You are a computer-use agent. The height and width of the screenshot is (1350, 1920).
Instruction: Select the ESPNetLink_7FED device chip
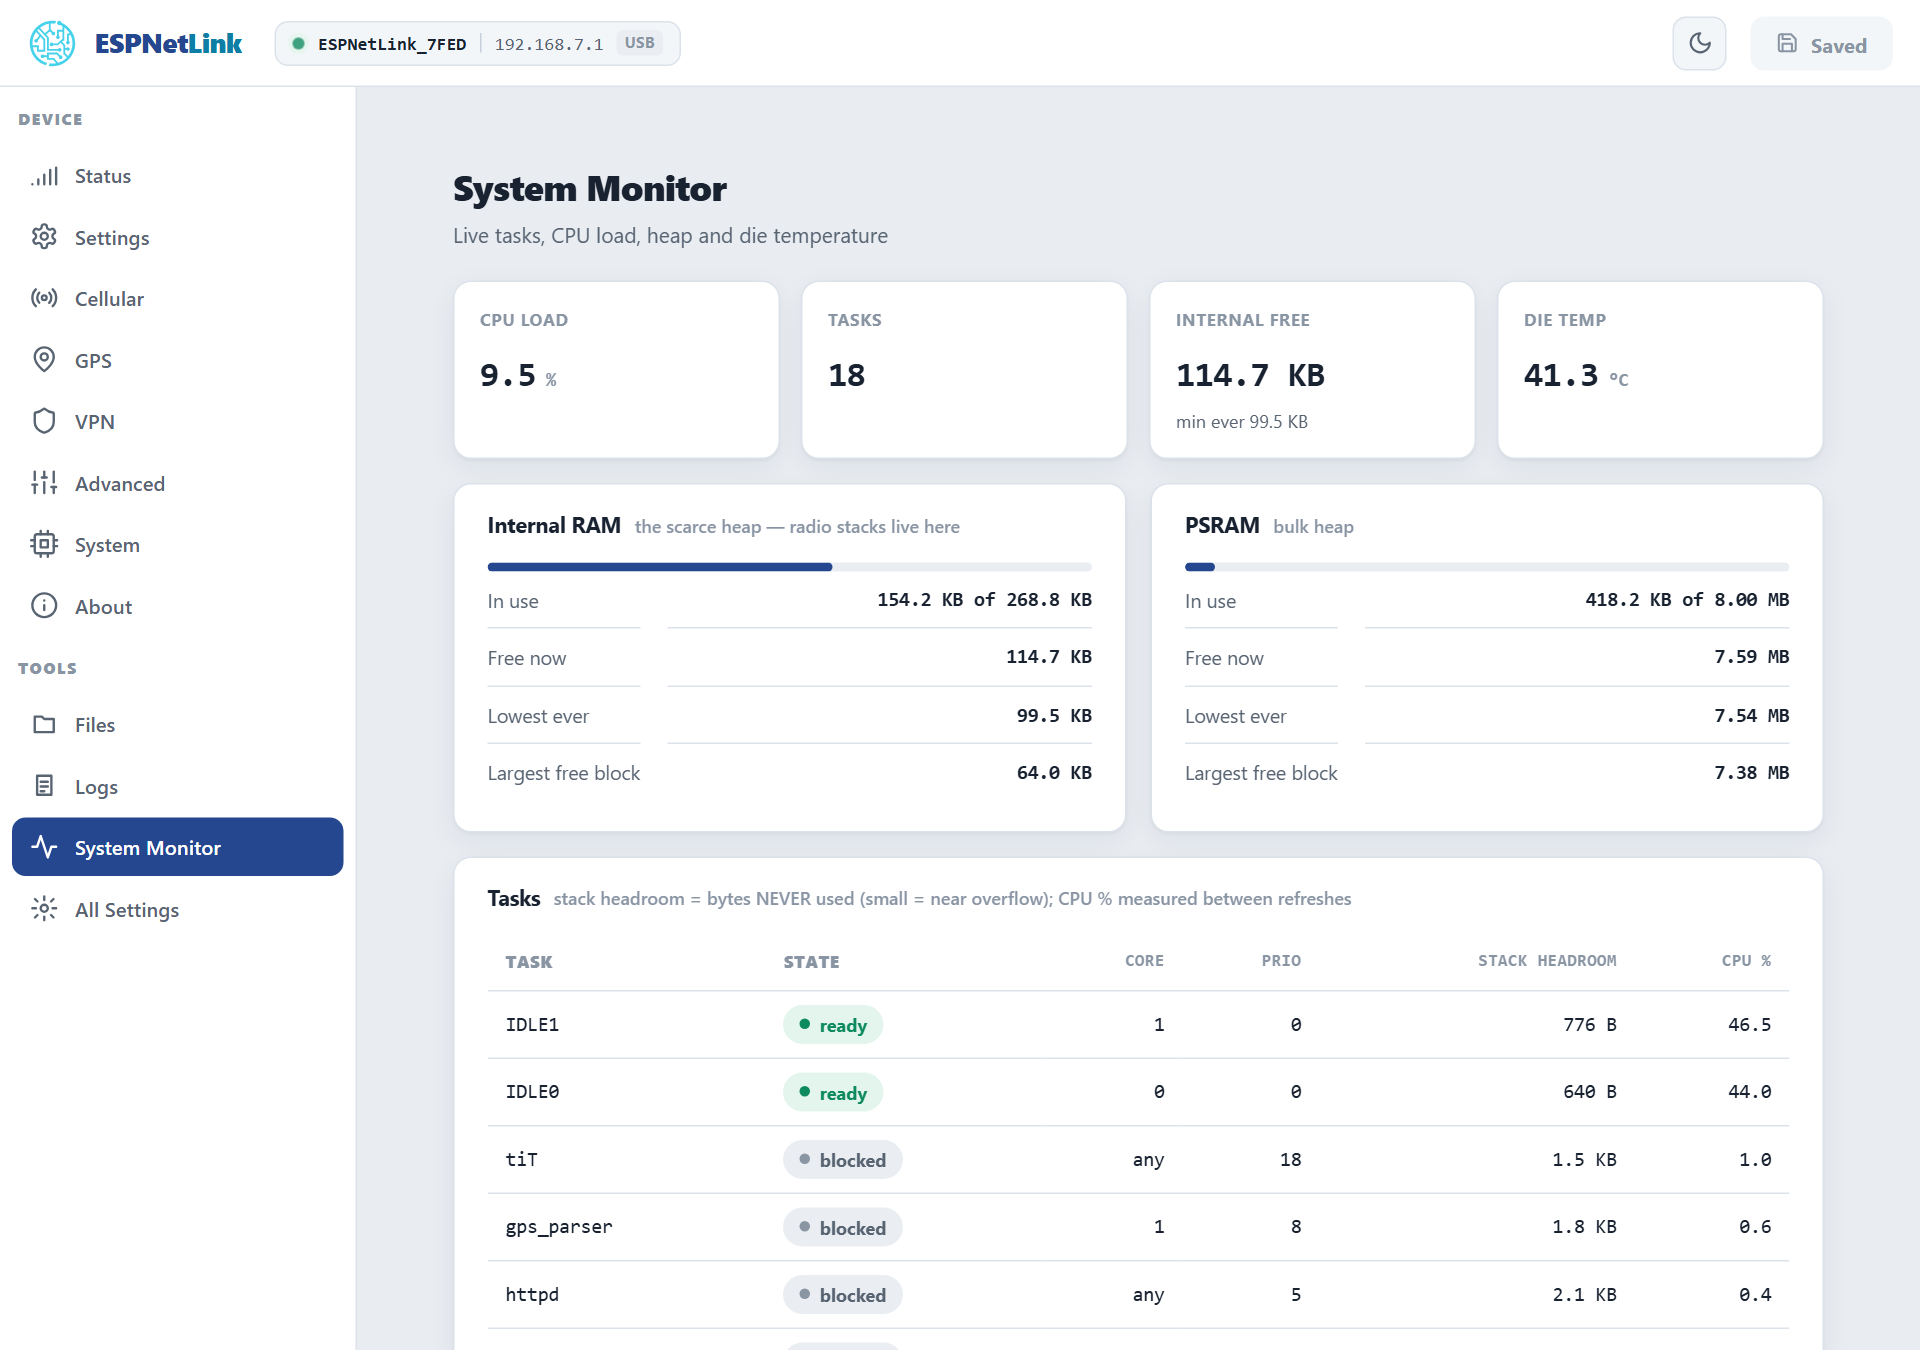pyautogui.click(x=477, y=43)
